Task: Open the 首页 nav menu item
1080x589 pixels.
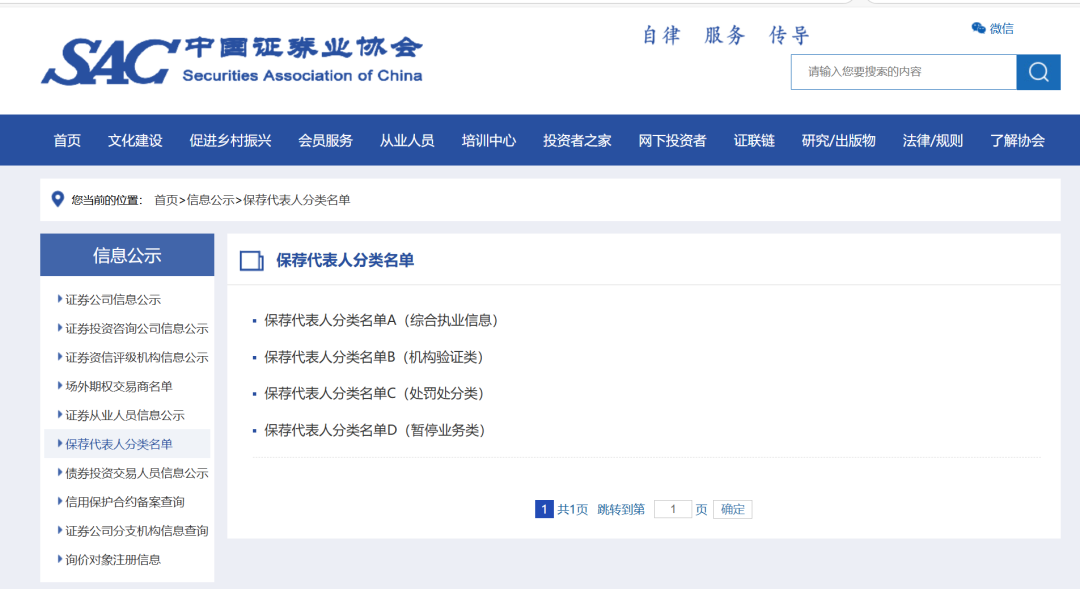Action: tap(67, 141)
